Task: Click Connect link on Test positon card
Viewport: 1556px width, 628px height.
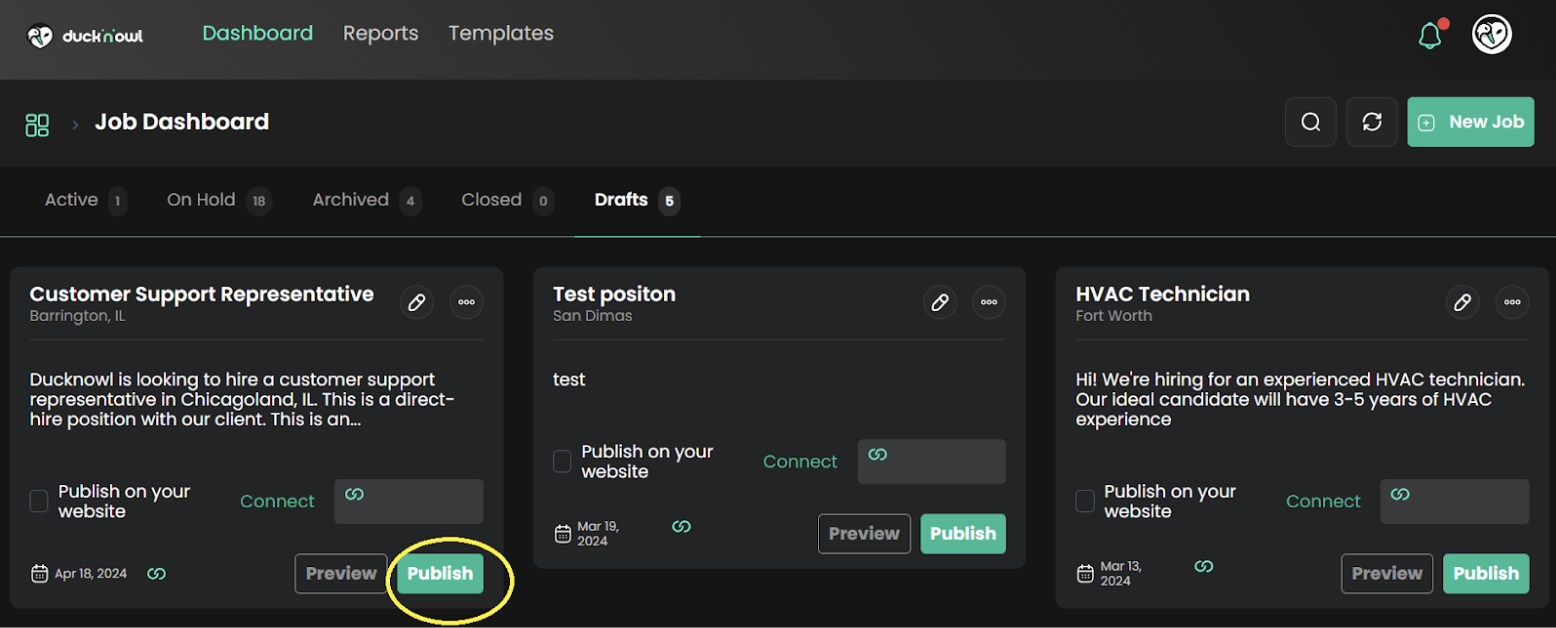Action: click(x=800, y=461)
